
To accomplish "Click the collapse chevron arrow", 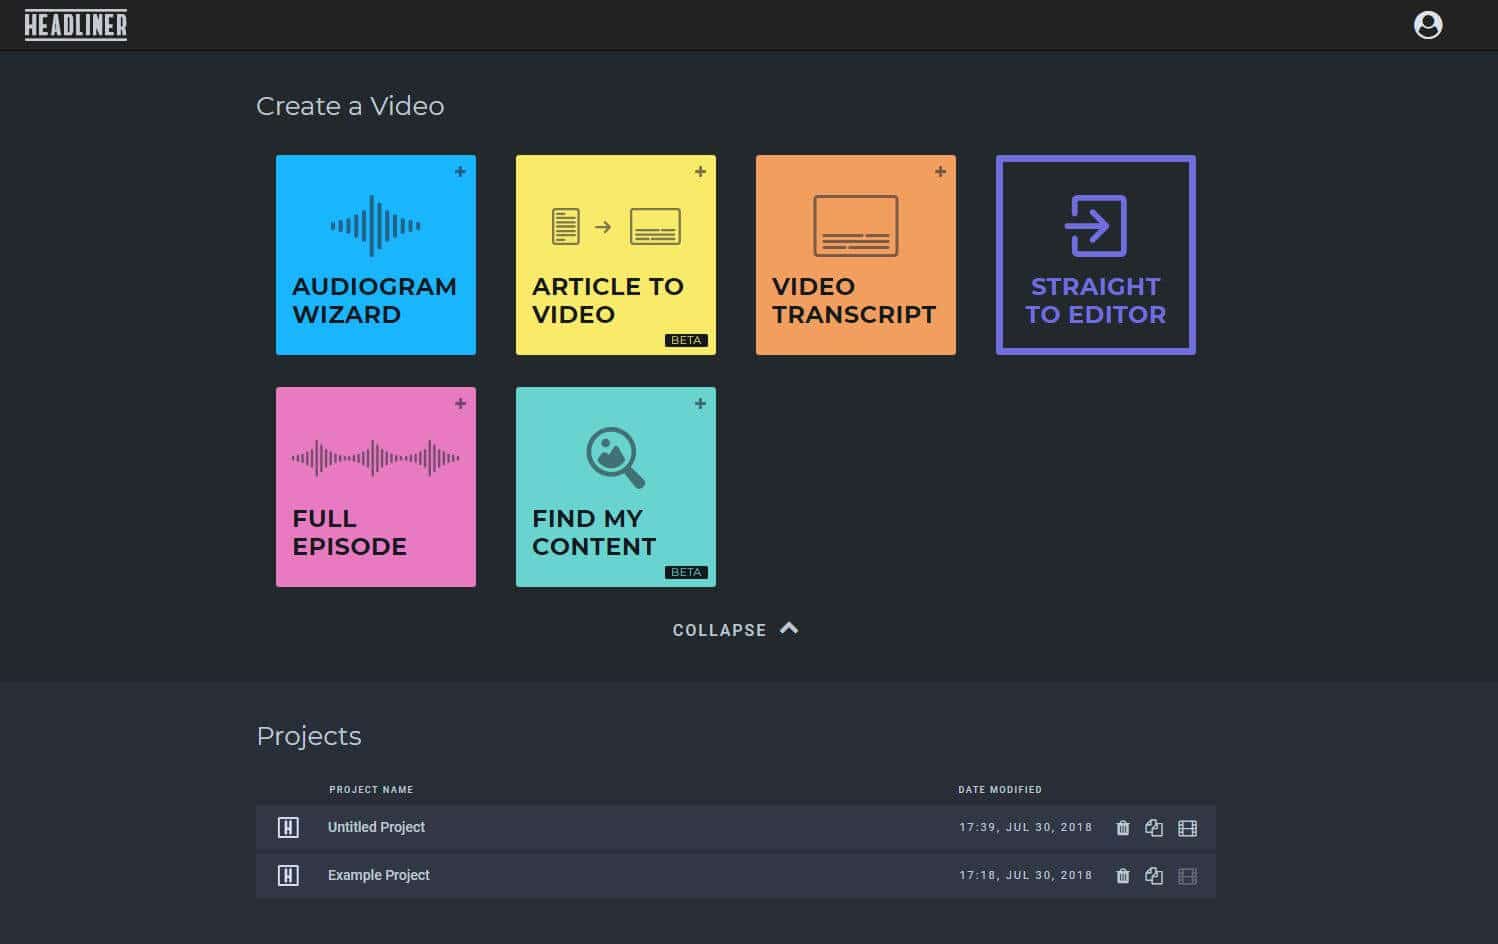I will (789, 629).
